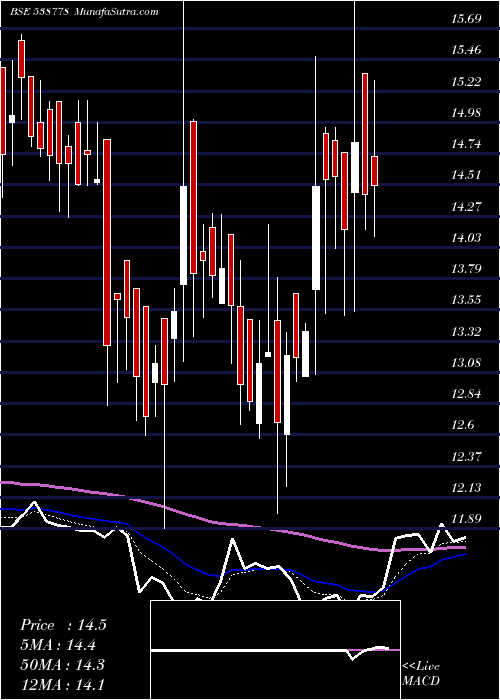Image resolution: width=500 pixels, height=700 pixels.
Task: Click the MunafaSutra.com header text
Action: click(x=118, y=11)
